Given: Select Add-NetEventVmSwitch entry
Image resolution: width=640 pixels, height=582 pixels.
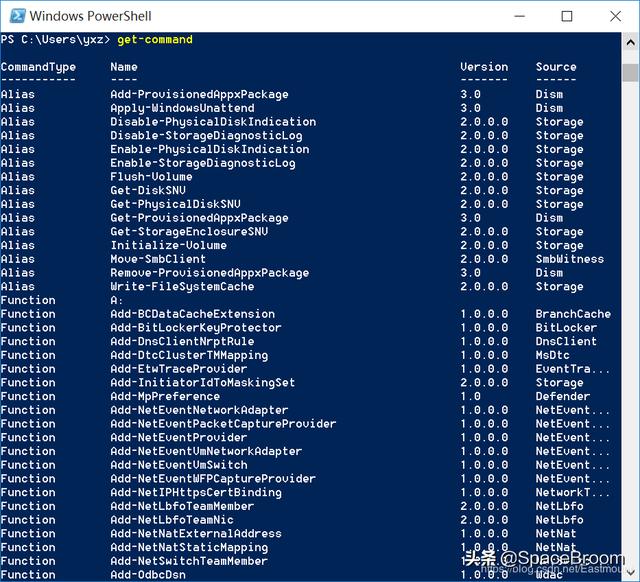Looking at the screenshot, I should [x=179, y=465].
